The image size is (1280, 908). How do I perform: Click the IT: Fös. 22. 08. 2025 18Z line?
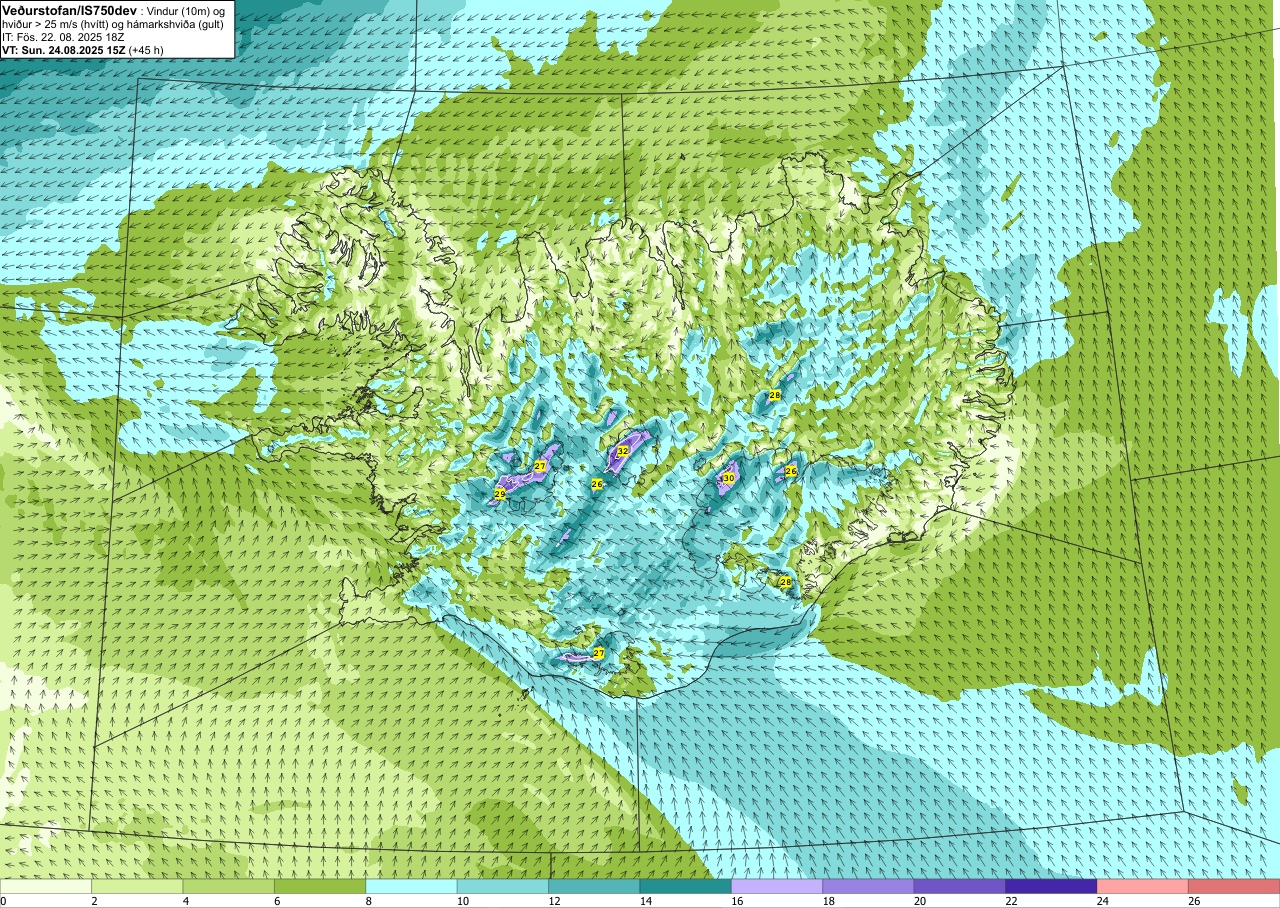(x=63, y=37)
